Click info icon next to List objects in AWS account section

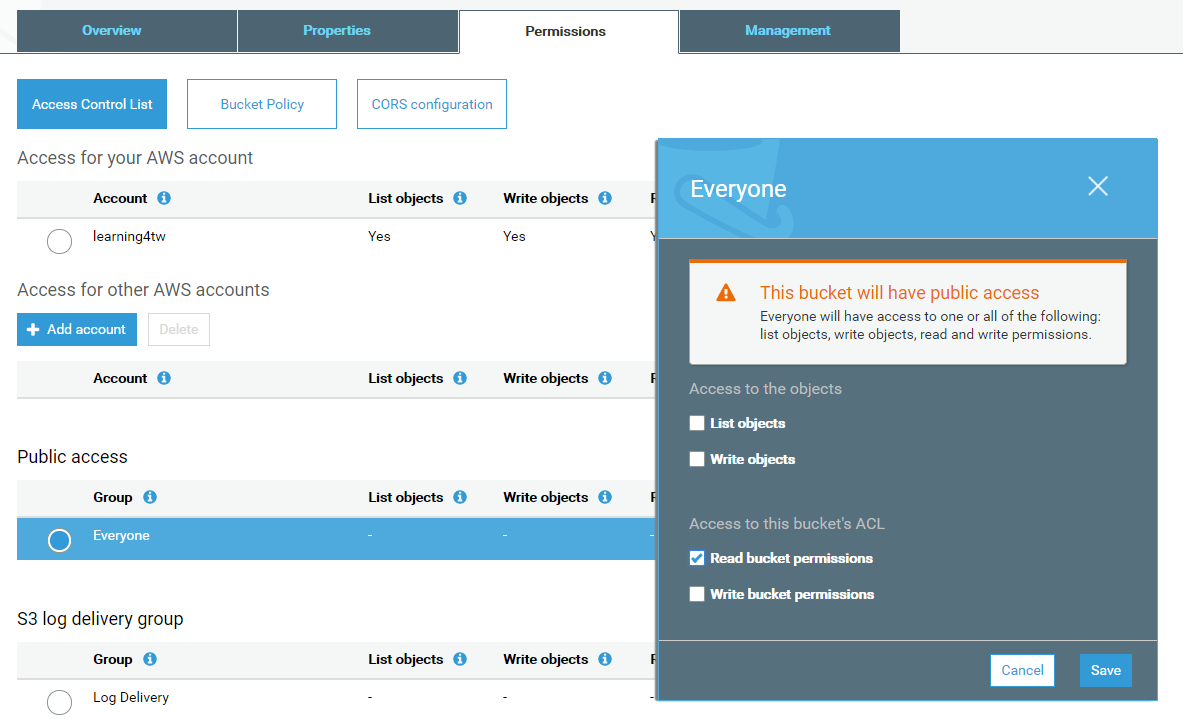pyautogui.click(x=460, y=198)
